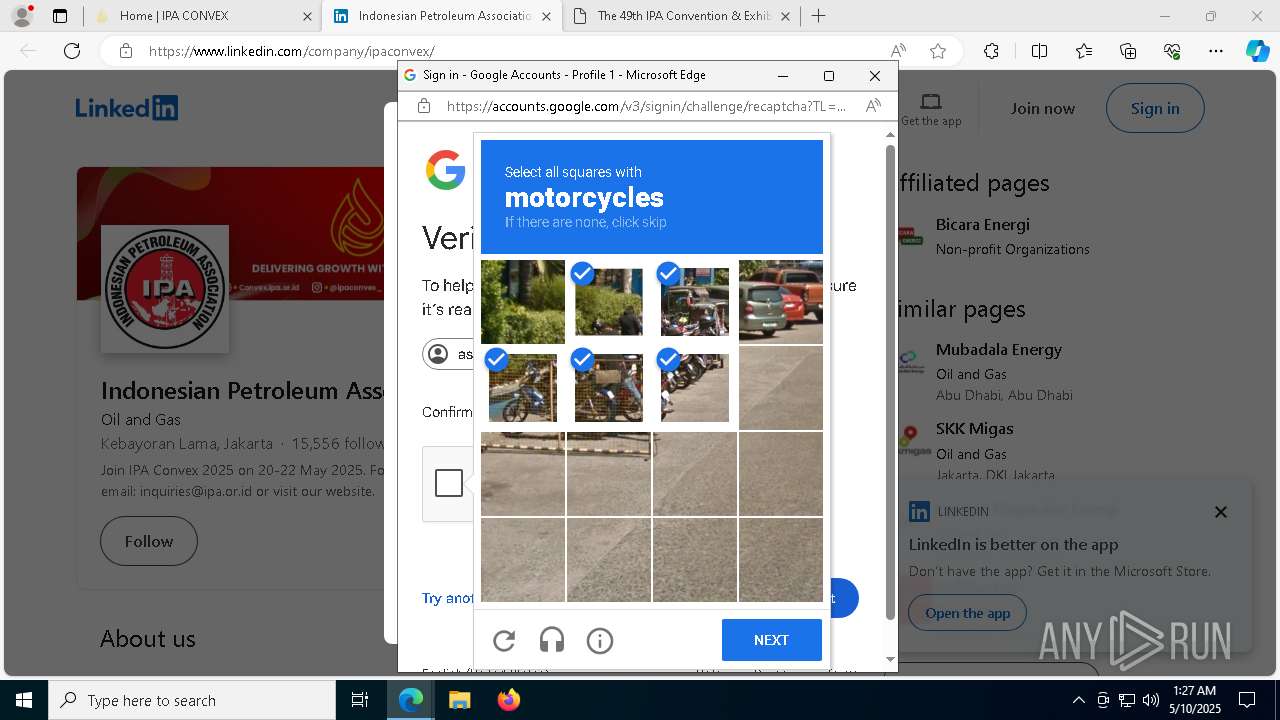Image resolution: width=1280 pixels, height=720 pixels.
Task: Toggle Read aloud in main address bar
Action: tap(898, 51)
